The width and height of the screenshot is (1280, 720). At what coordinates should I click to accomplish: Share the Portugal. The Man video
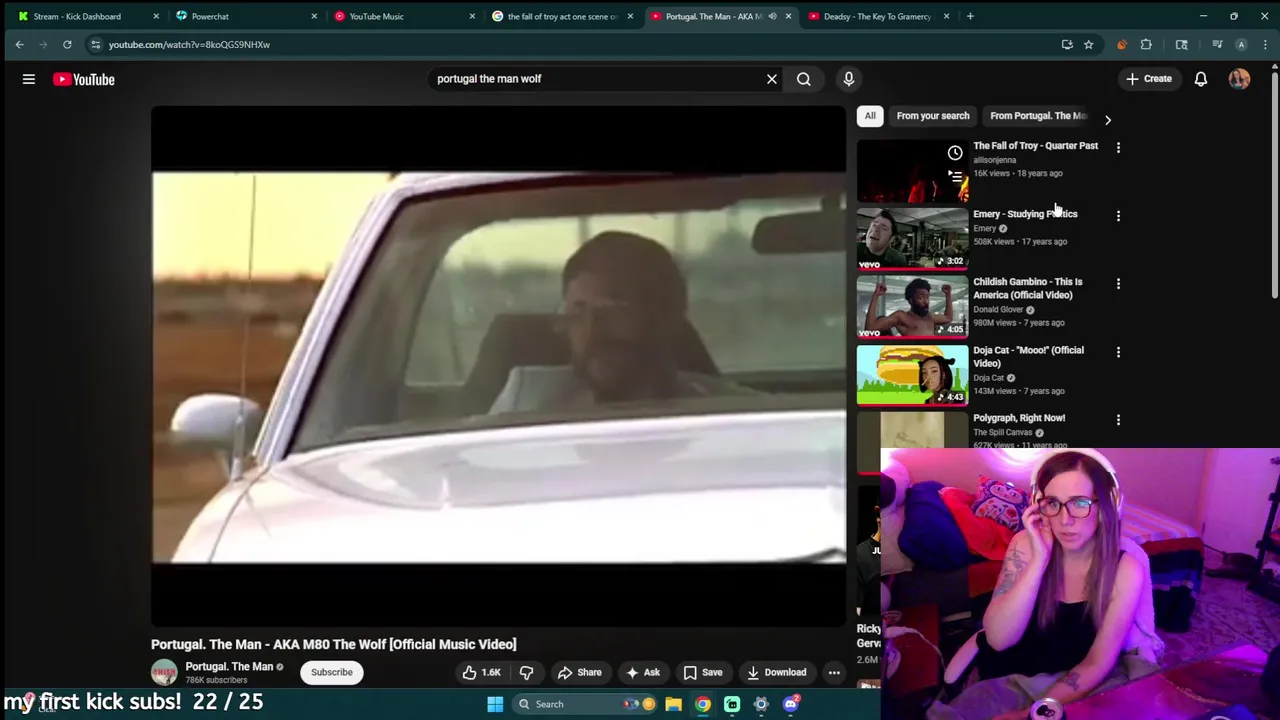pos(580,673)
